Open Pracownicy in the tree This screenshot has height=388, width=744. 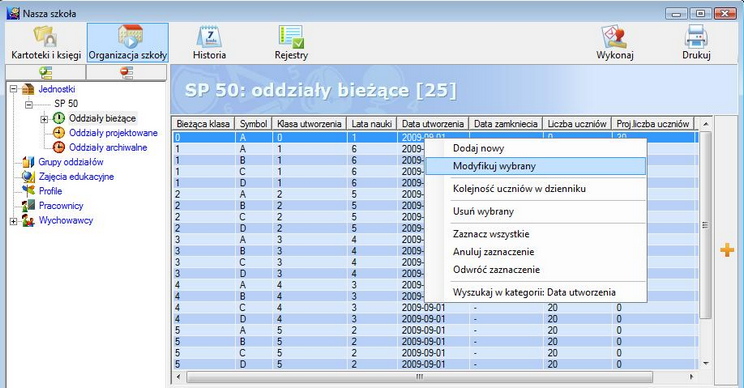tap(61, 206)
